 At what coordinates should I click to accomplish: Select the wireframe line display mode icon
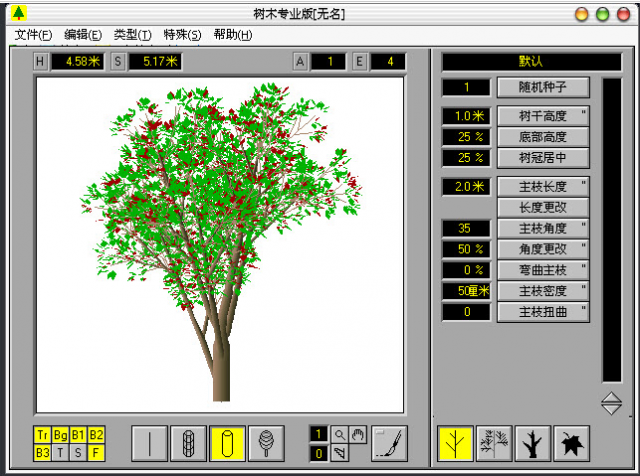pyautogui.click(x=150, y=443)
